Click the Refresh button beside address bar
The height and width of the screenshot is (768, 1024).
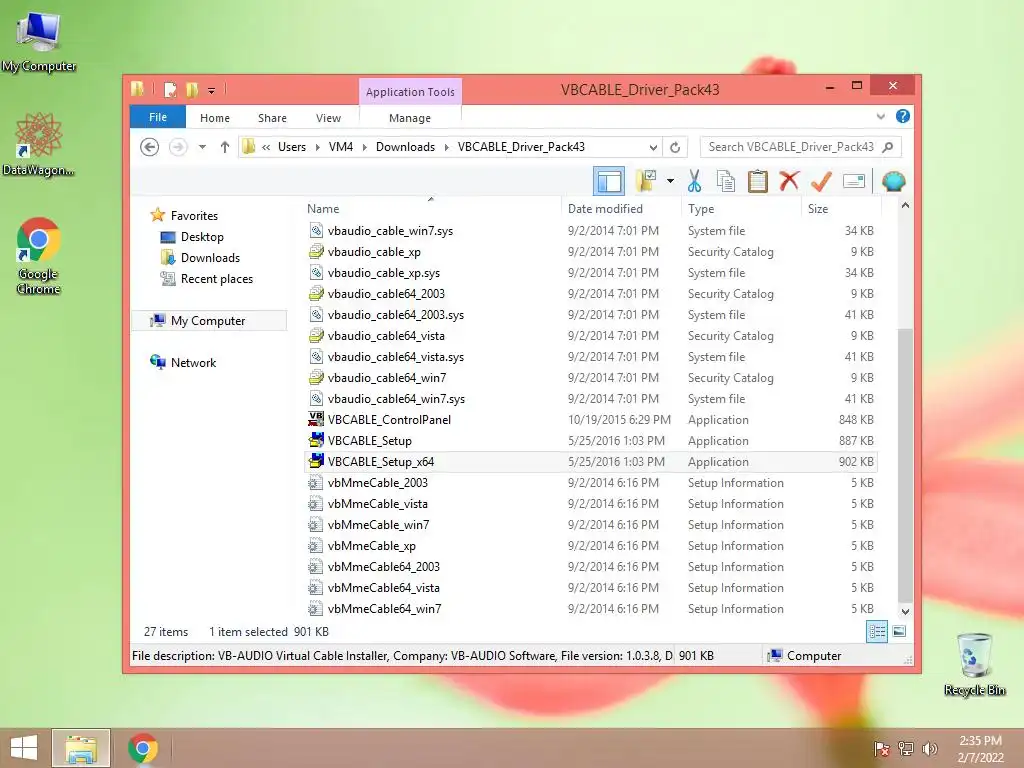675,147
